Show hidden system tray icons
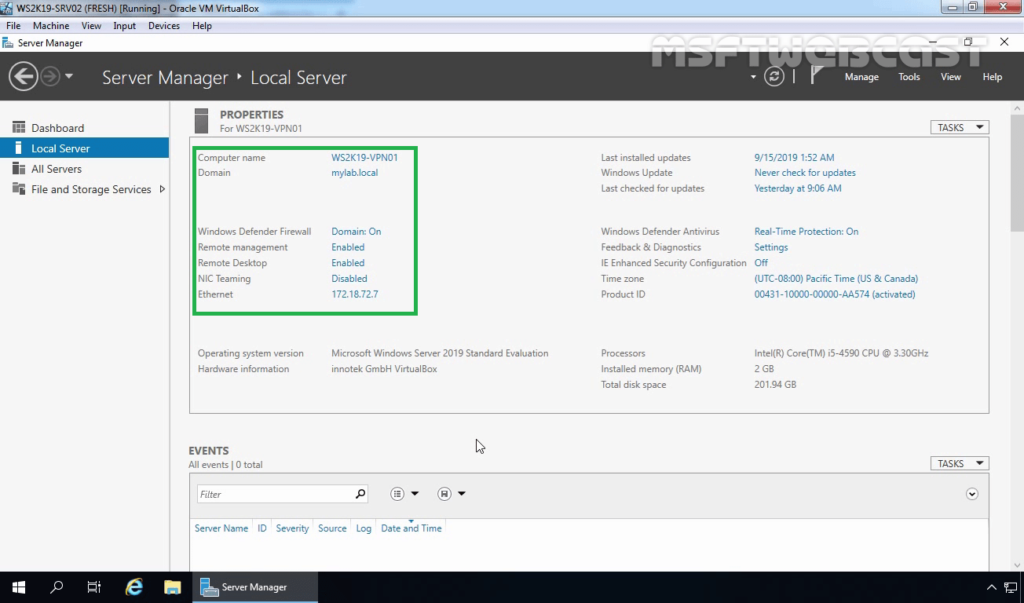The width and height of the screenshot is (1024, 603). click(x=991, y=587)
